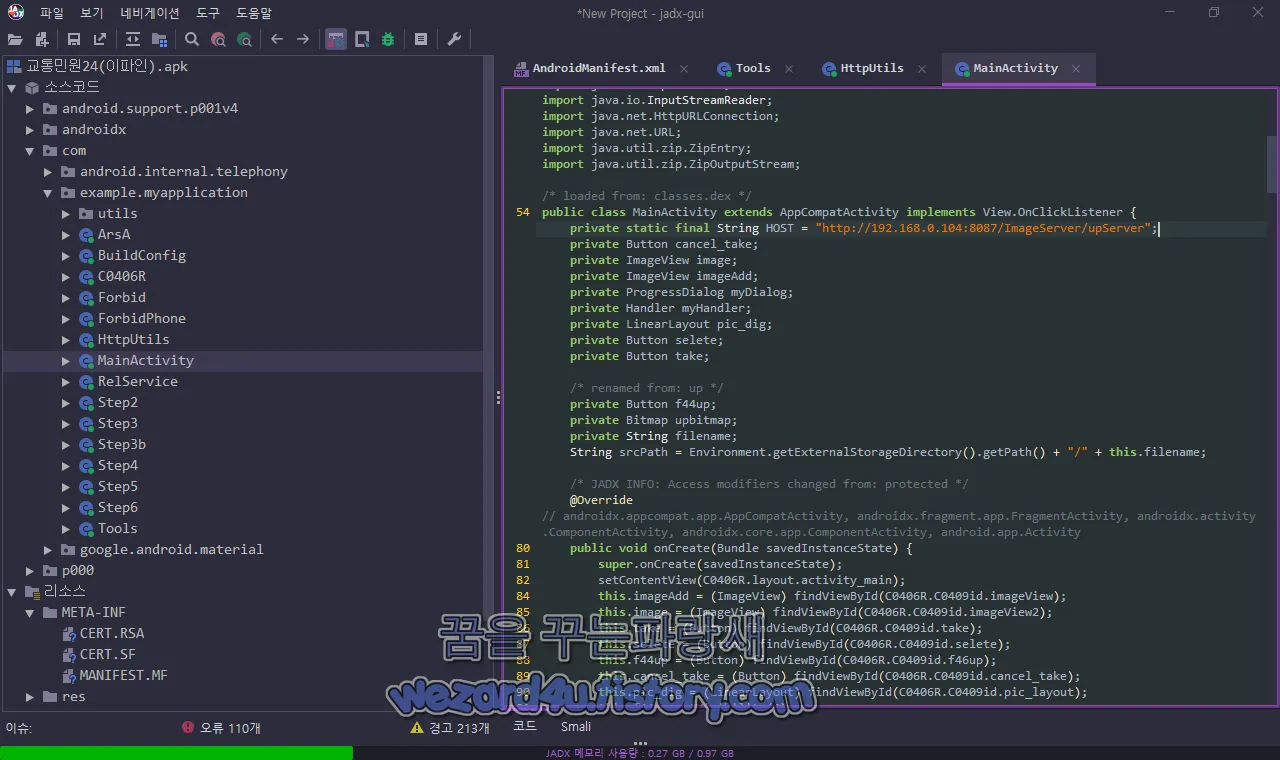Open the MANIFEST.MF file
Screen dimensions: 1280x760
[x=123, y=675]
